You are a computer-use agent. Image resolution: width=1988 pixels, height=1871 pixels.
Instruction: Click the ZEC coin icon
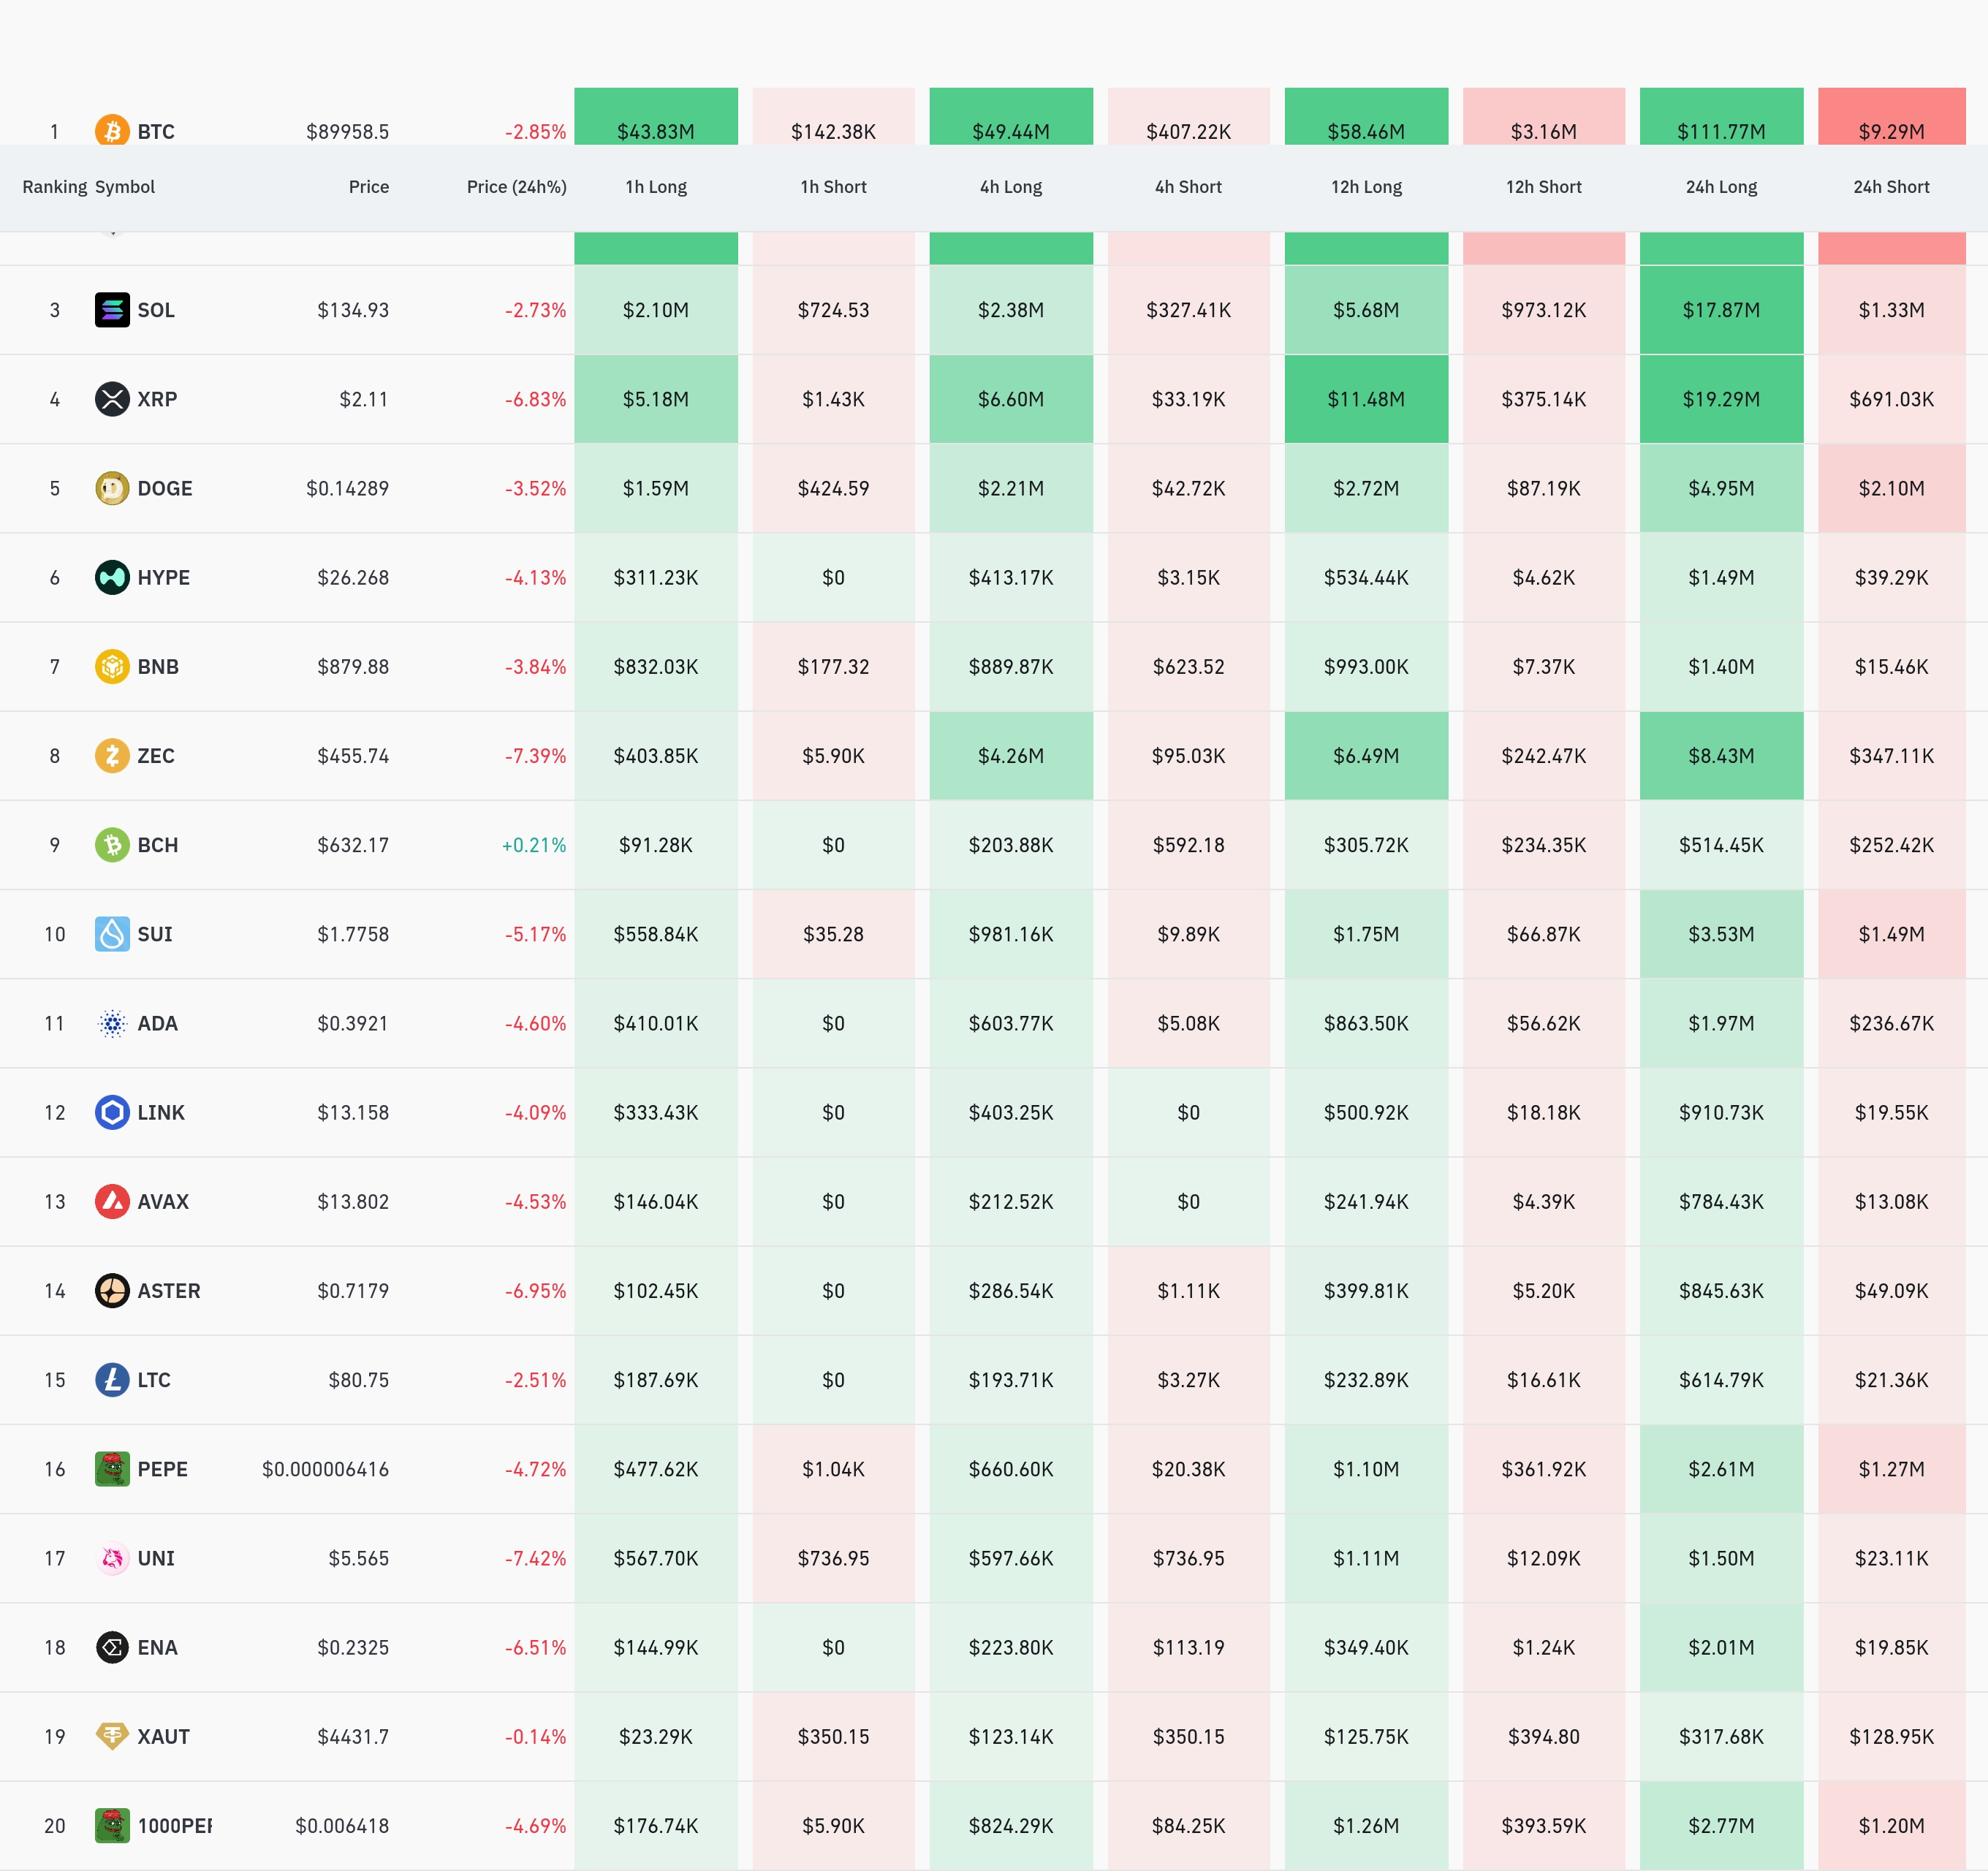point(112,755)
